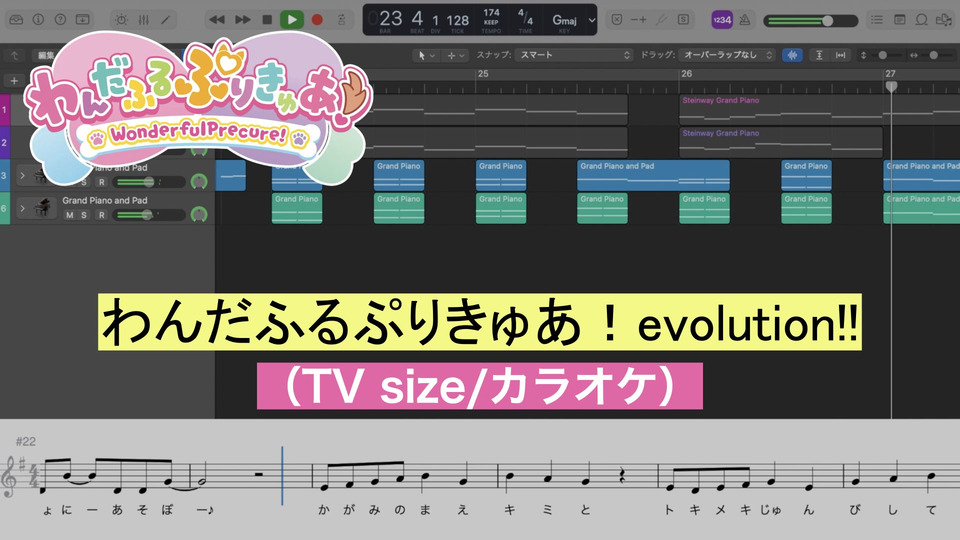
Task: Open the Library panel icon
Action: (16, 20)
